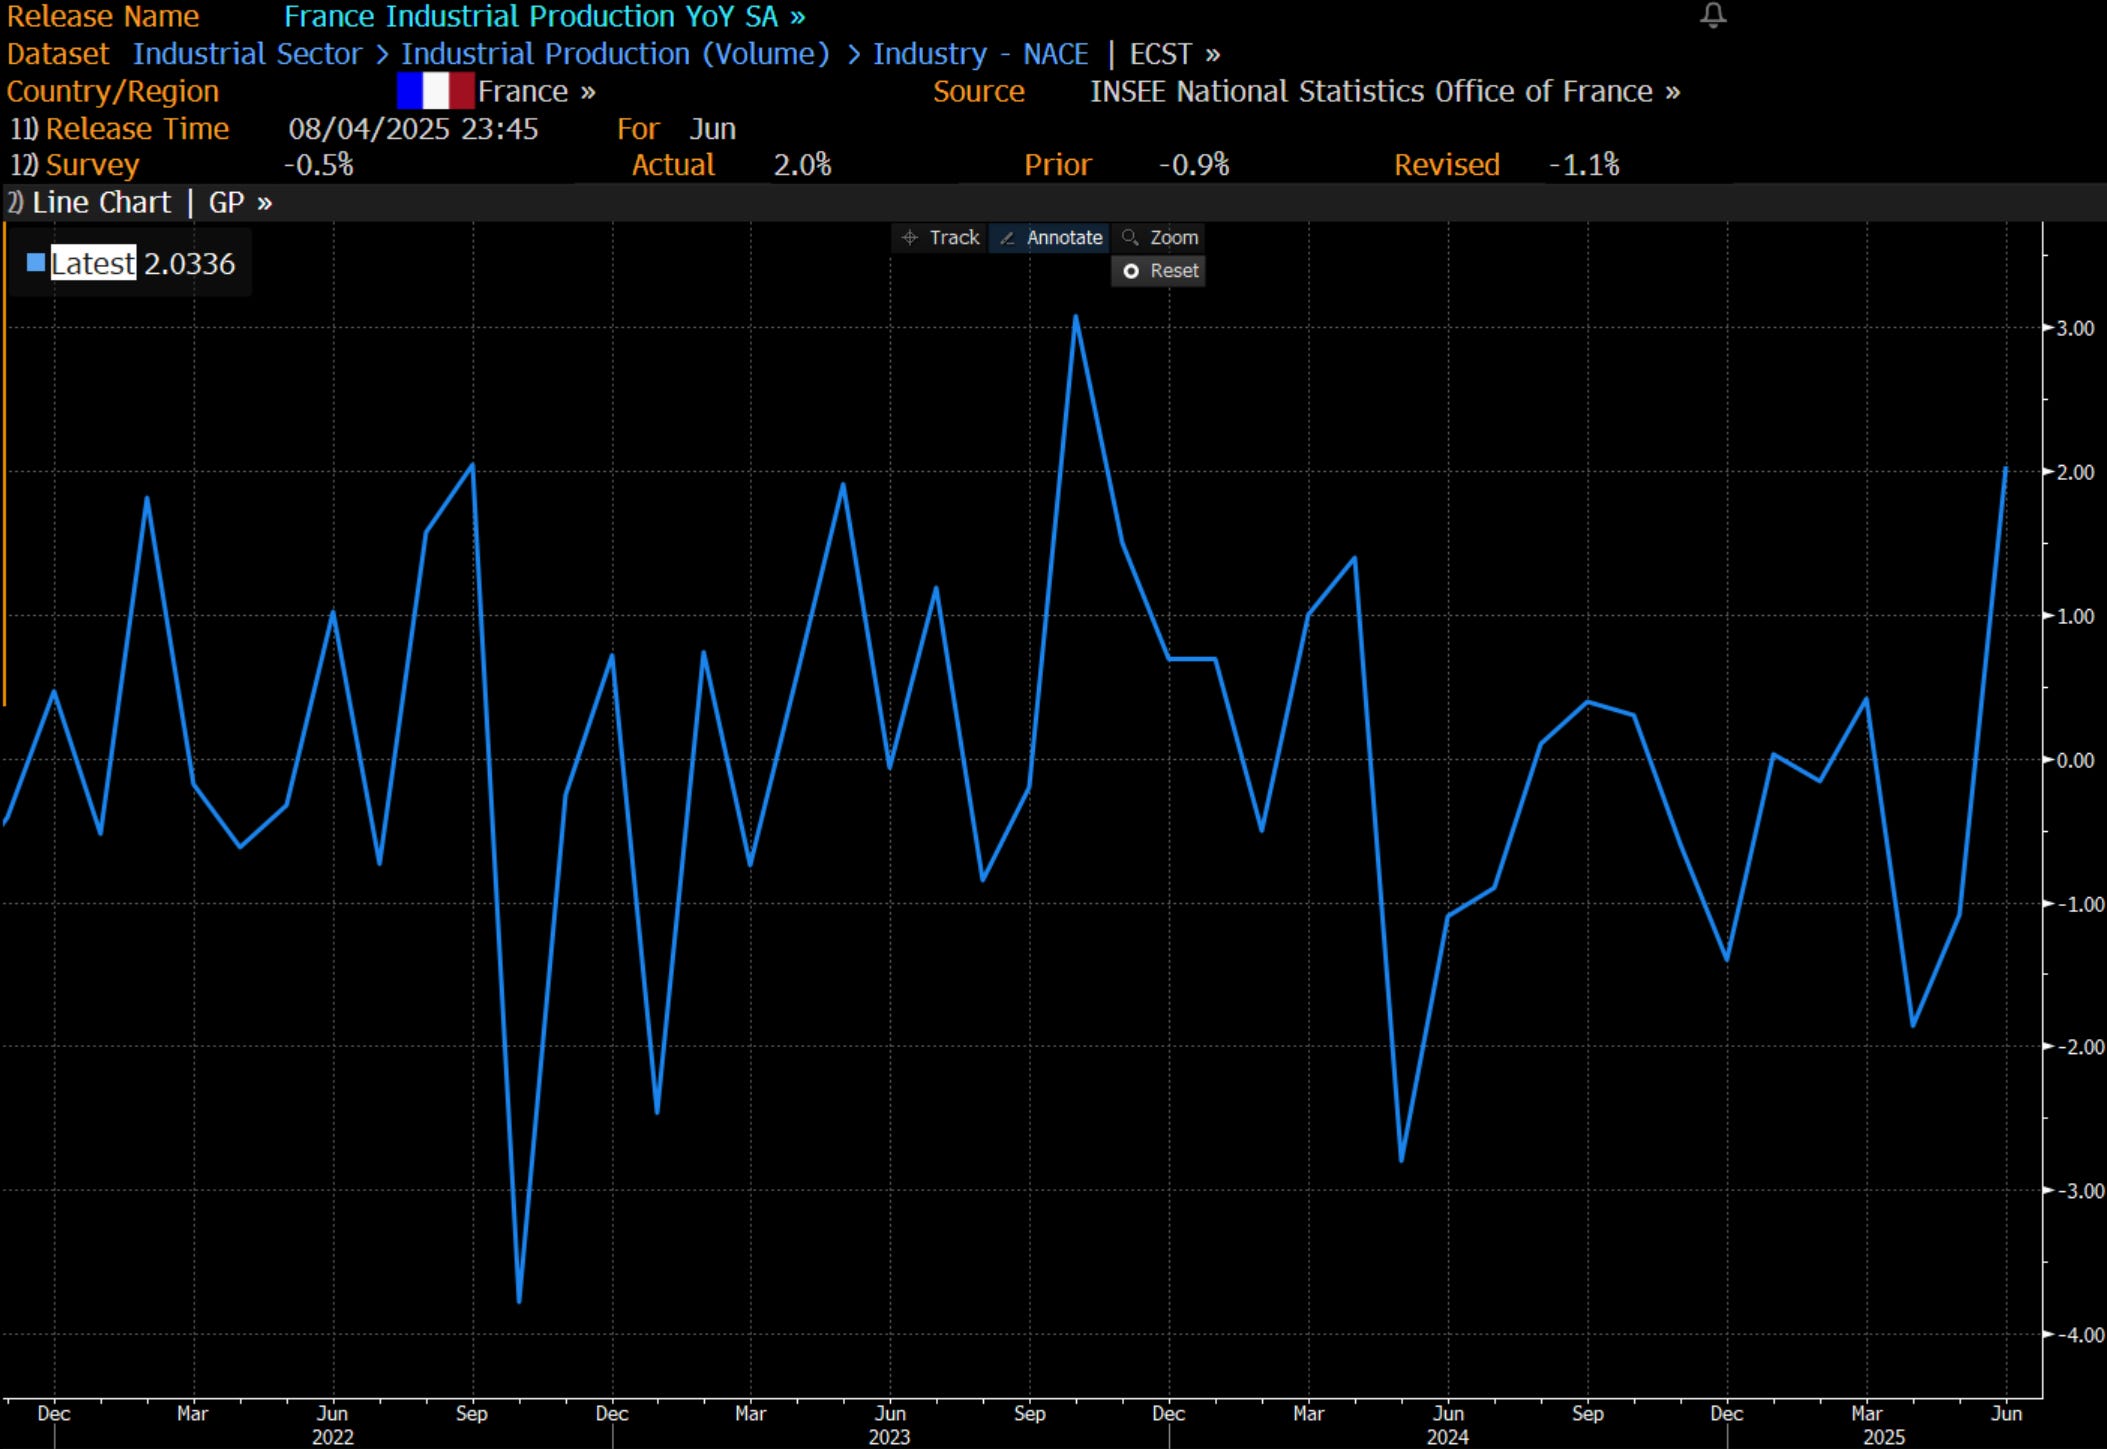Screen dimensions: 2107x1449
Task: Click the Revised -1.1% value
Action: [x=1583, y=165]
